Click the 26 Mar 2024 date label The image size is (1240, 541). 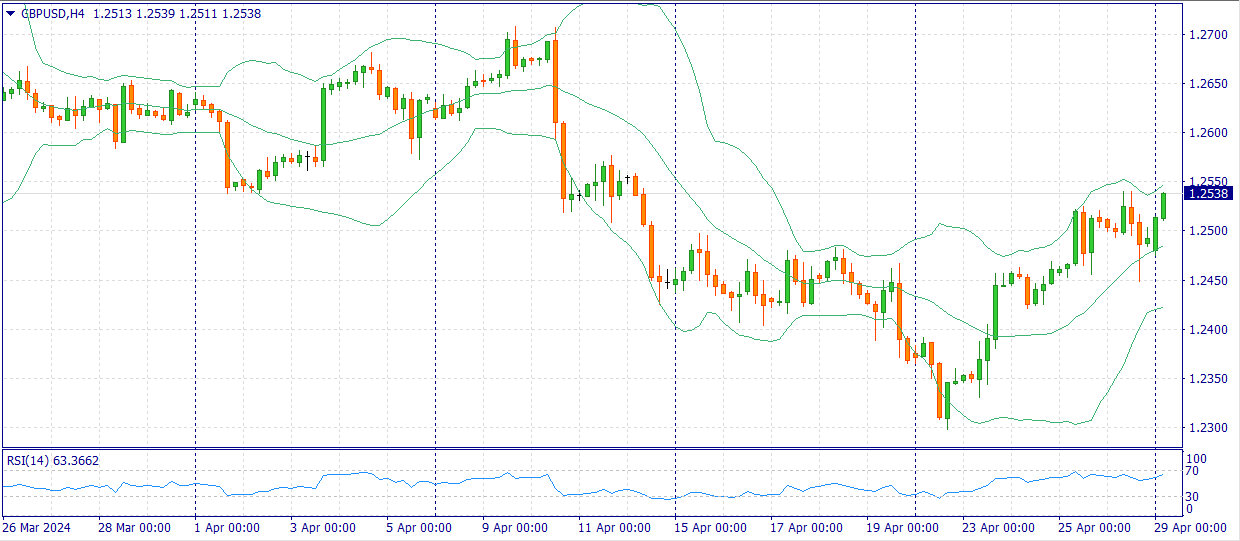(x=36, y=528)
